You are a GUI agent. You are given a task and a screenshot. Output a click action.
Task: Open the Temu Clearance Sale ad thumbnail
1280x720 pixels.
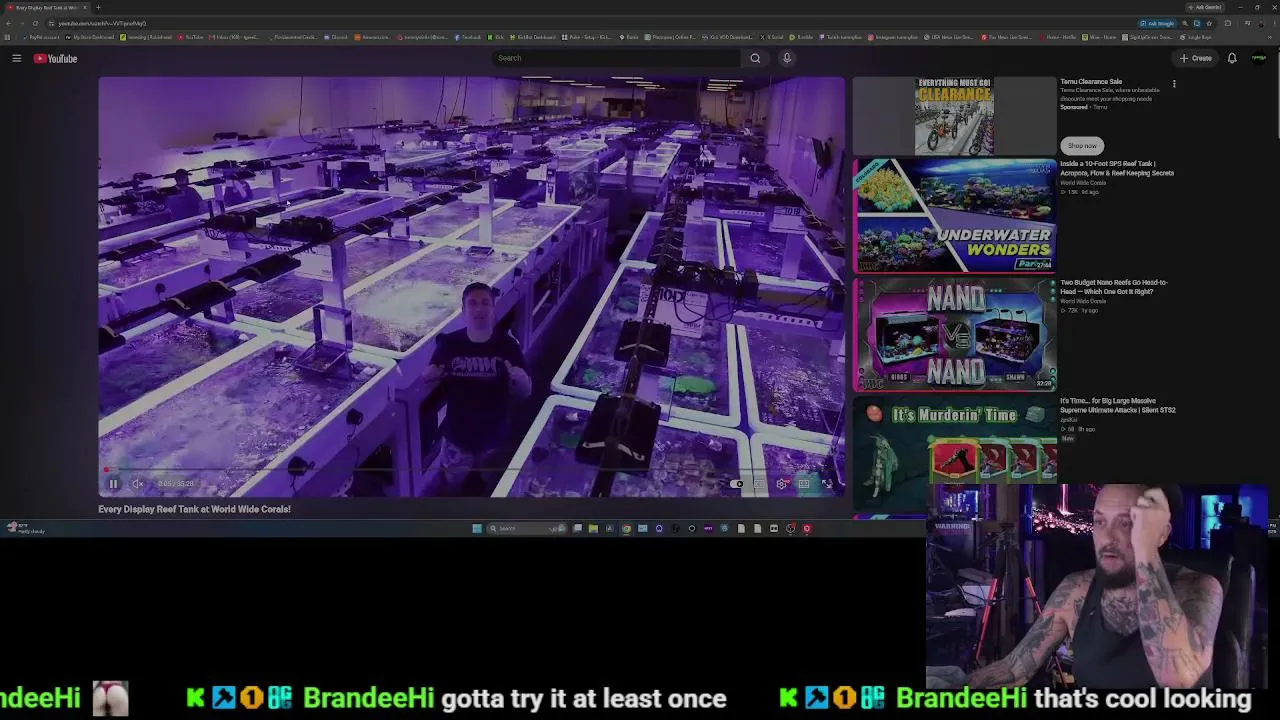954,116
